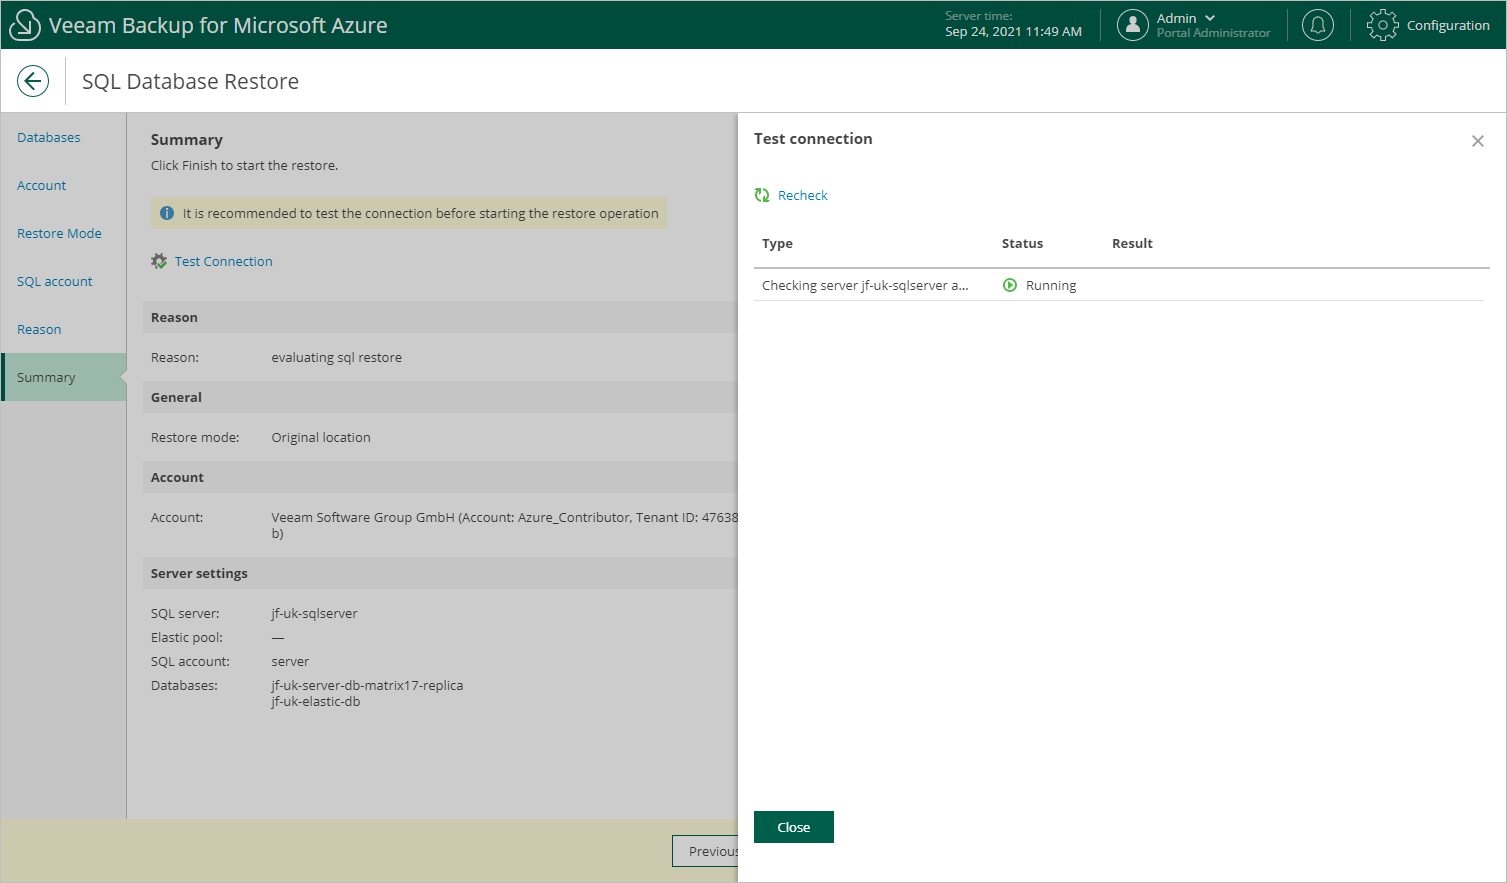Open the notifications bell icon
Viewport: 1507px width, 883px height.
(1318, 25)
